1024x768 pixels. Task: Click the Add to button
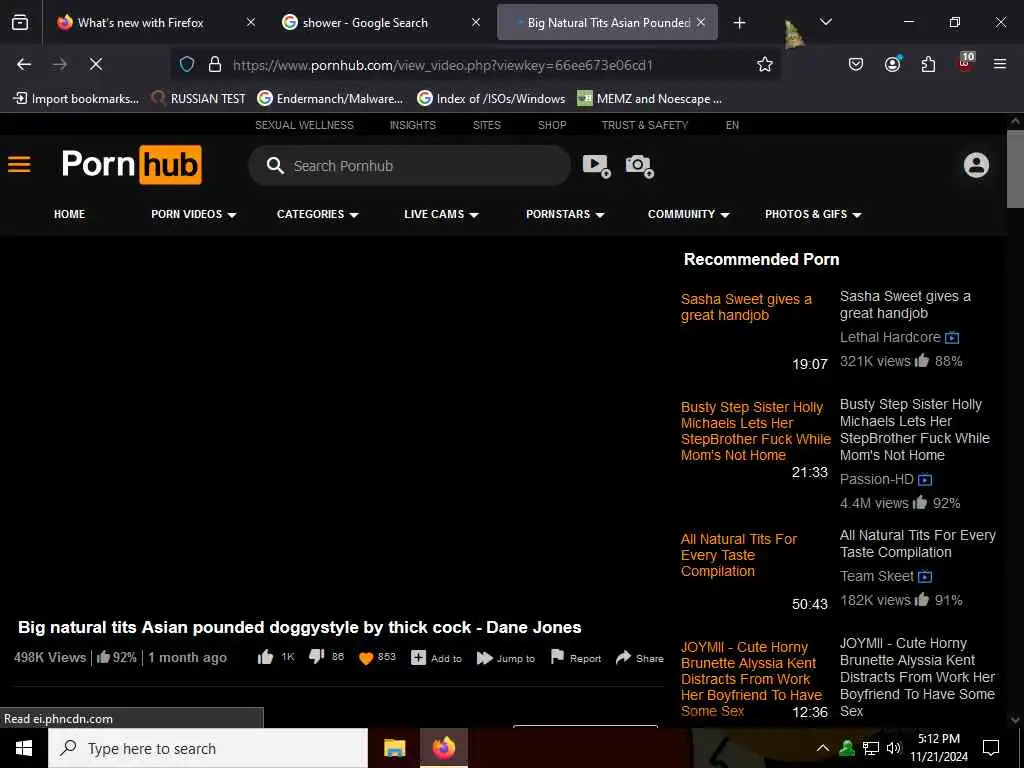coord(436,658)
